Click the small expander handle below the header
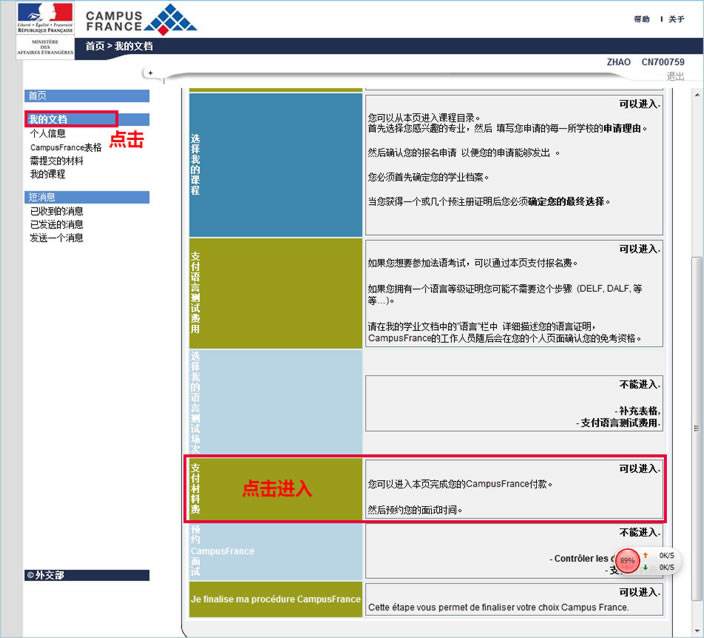Viewport: 704px width, 638px height. (150, 73)
